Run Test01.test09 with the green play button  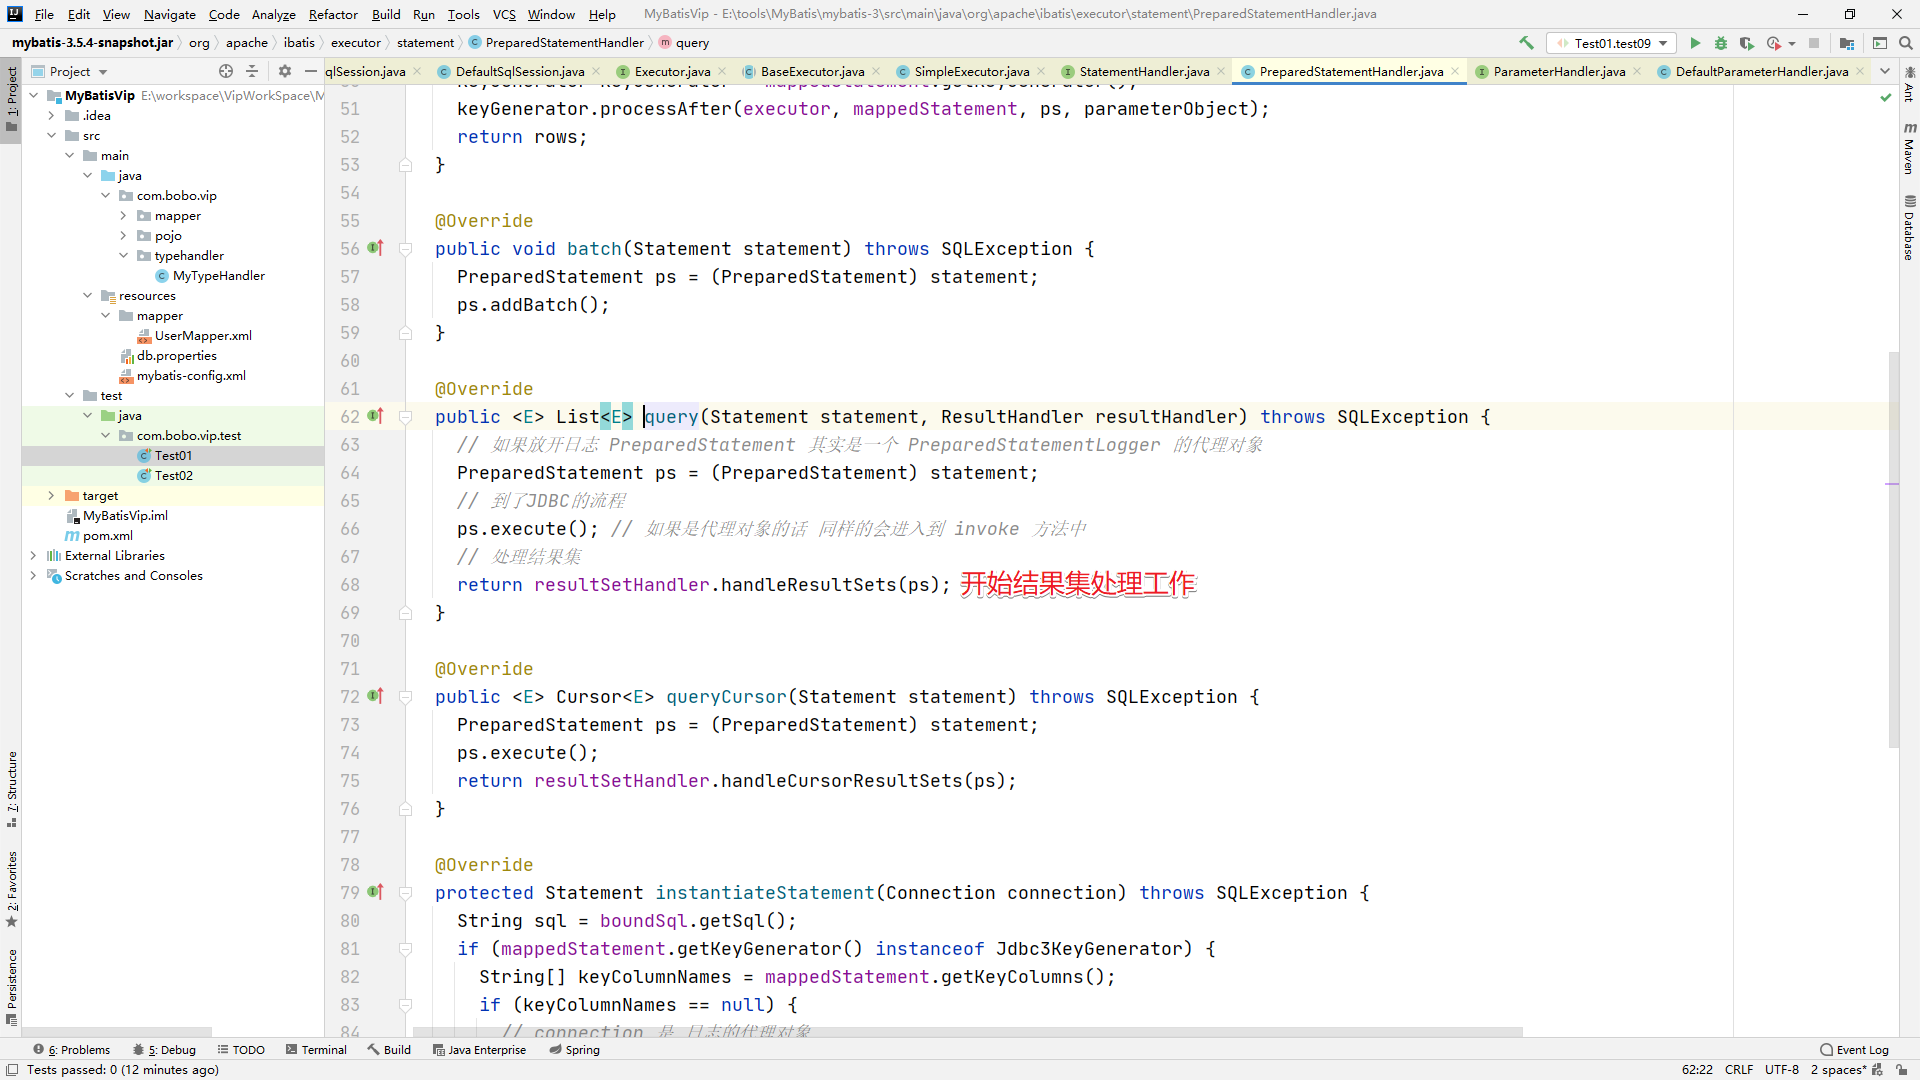point(1695,43)
